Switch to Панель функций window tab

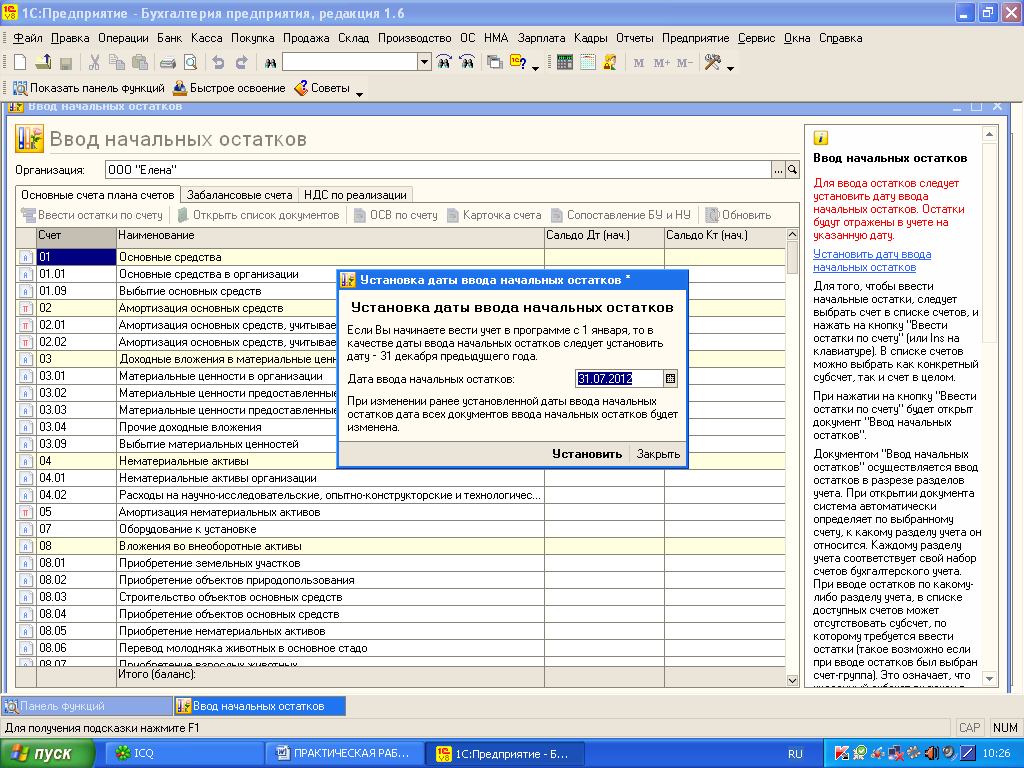coord(86,706)
